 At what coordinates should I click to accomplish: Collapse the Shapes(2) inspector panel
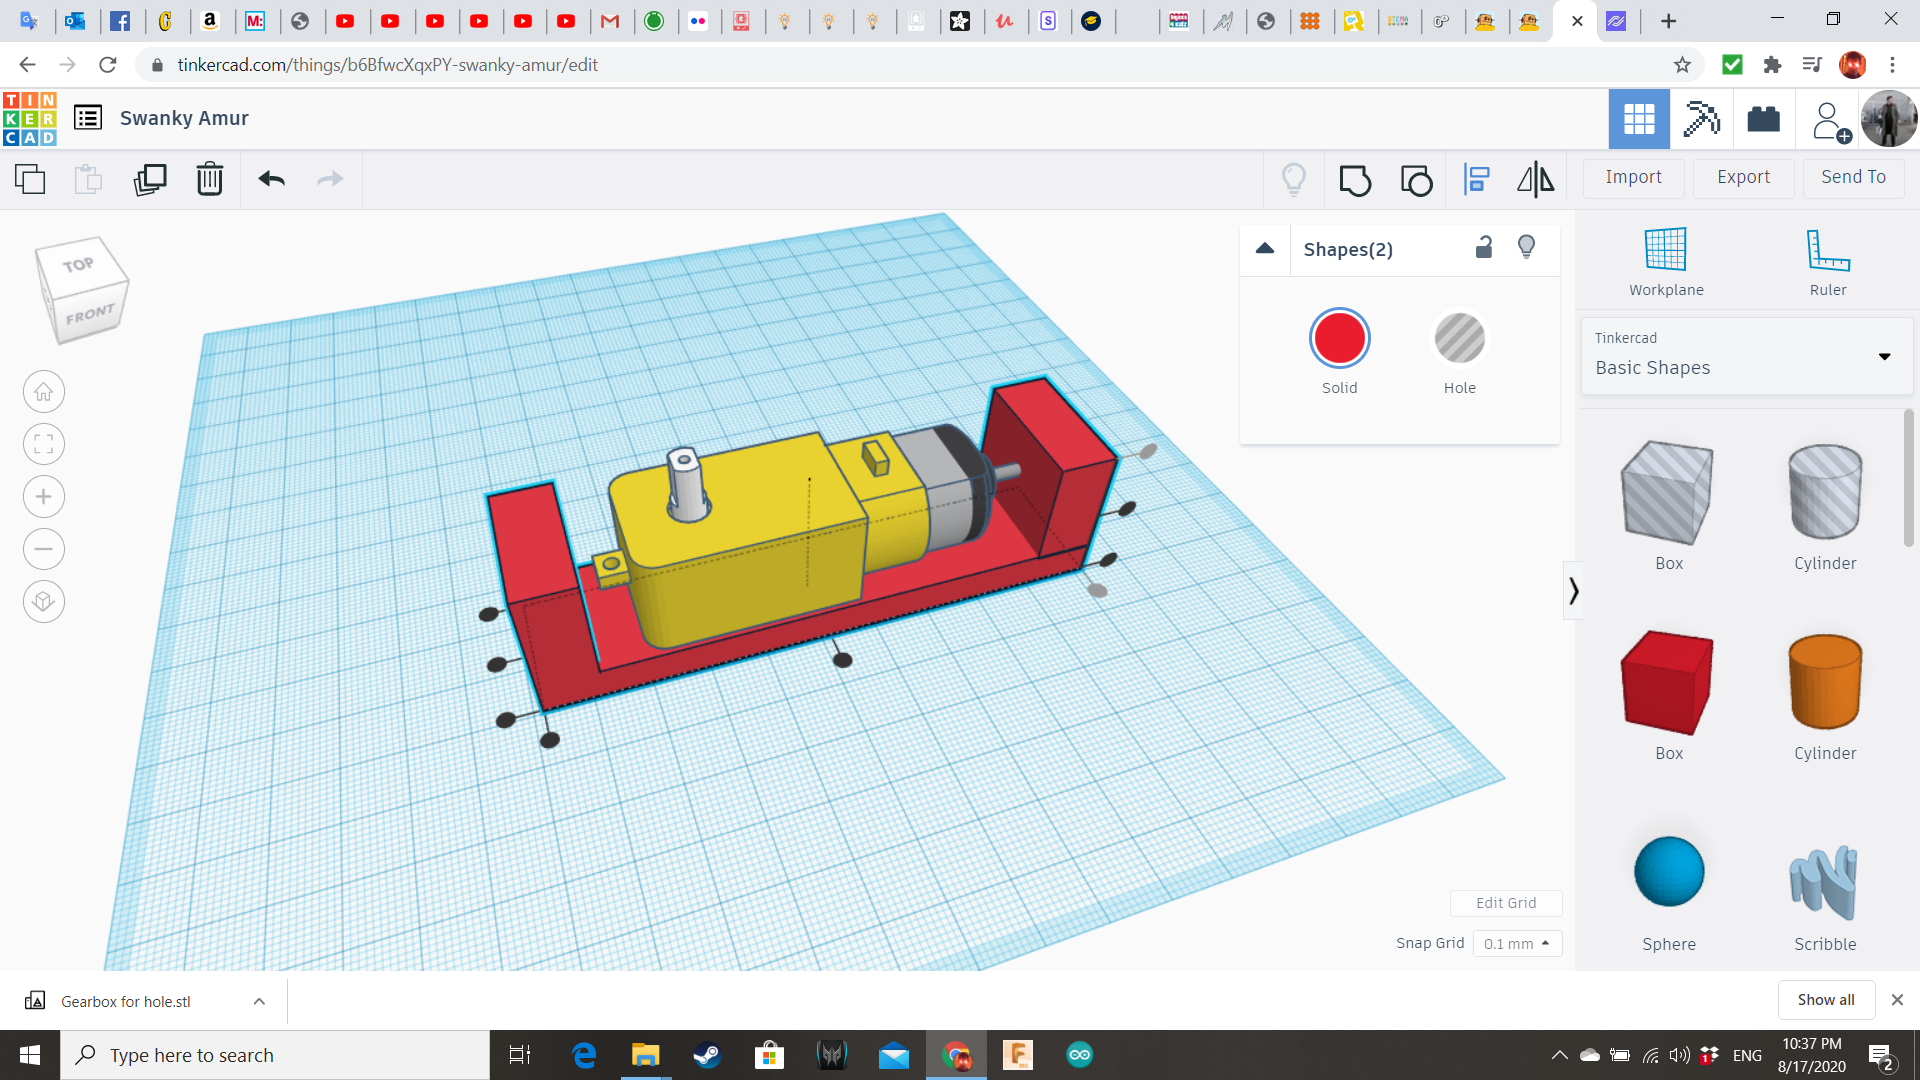1264,249
